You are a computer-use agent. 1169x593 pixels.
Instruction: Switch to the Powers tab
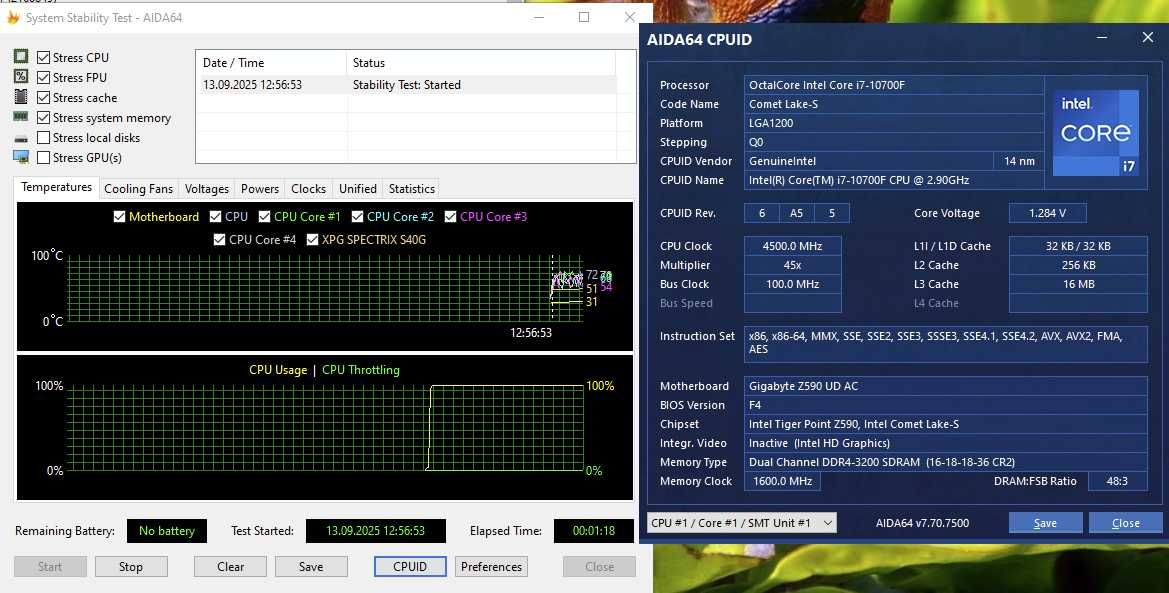coord(259,189)
